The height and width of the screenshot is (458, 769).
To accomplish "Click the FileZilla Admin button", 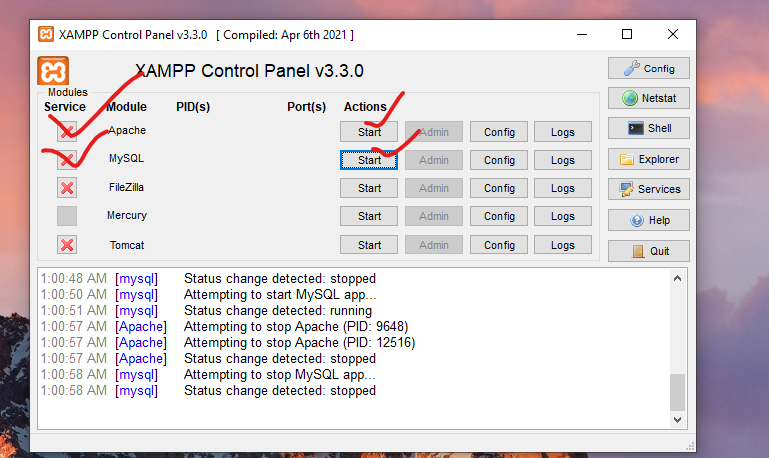I will pos(434,188).
